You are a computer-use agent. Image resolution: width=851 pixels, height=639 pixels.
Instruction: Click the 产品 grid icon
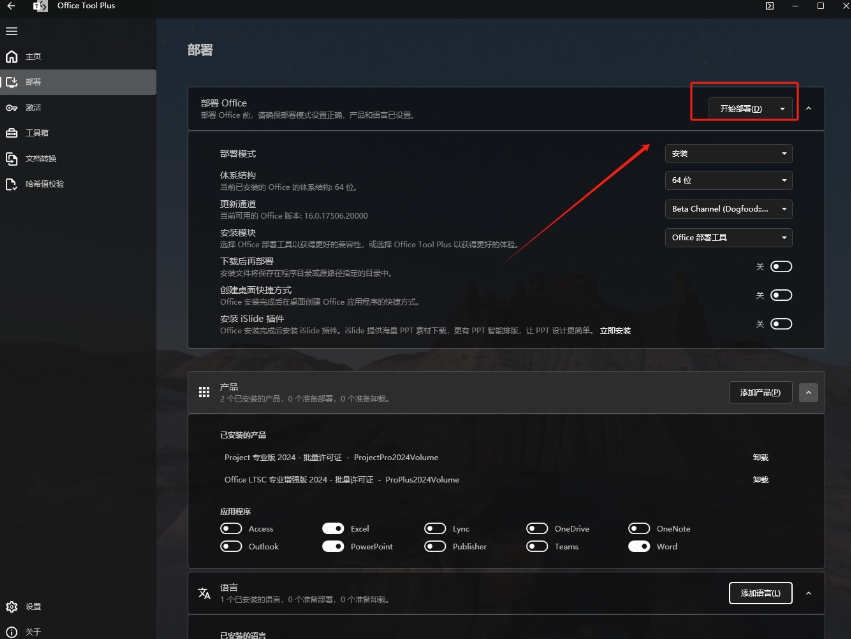click(204, 392)
